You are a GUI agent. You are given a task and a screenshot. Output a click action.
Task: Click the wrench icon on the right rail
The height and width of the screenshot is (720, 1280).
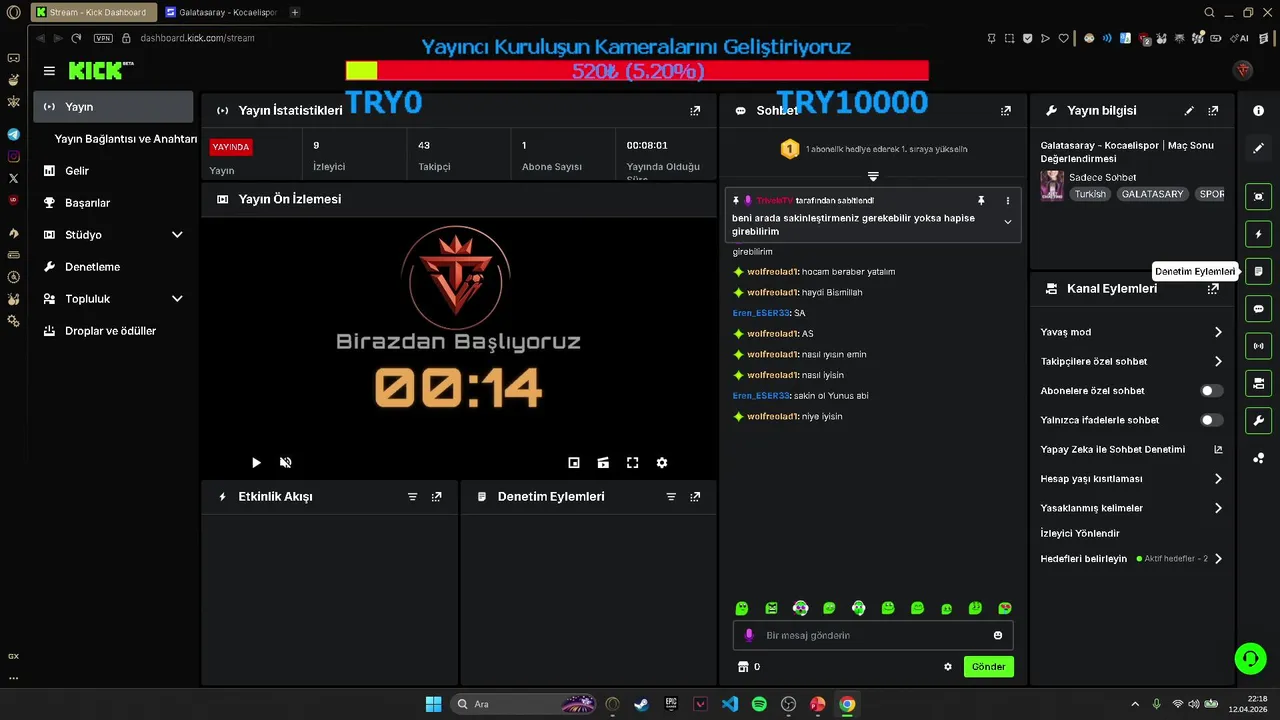click(1258, 420)
